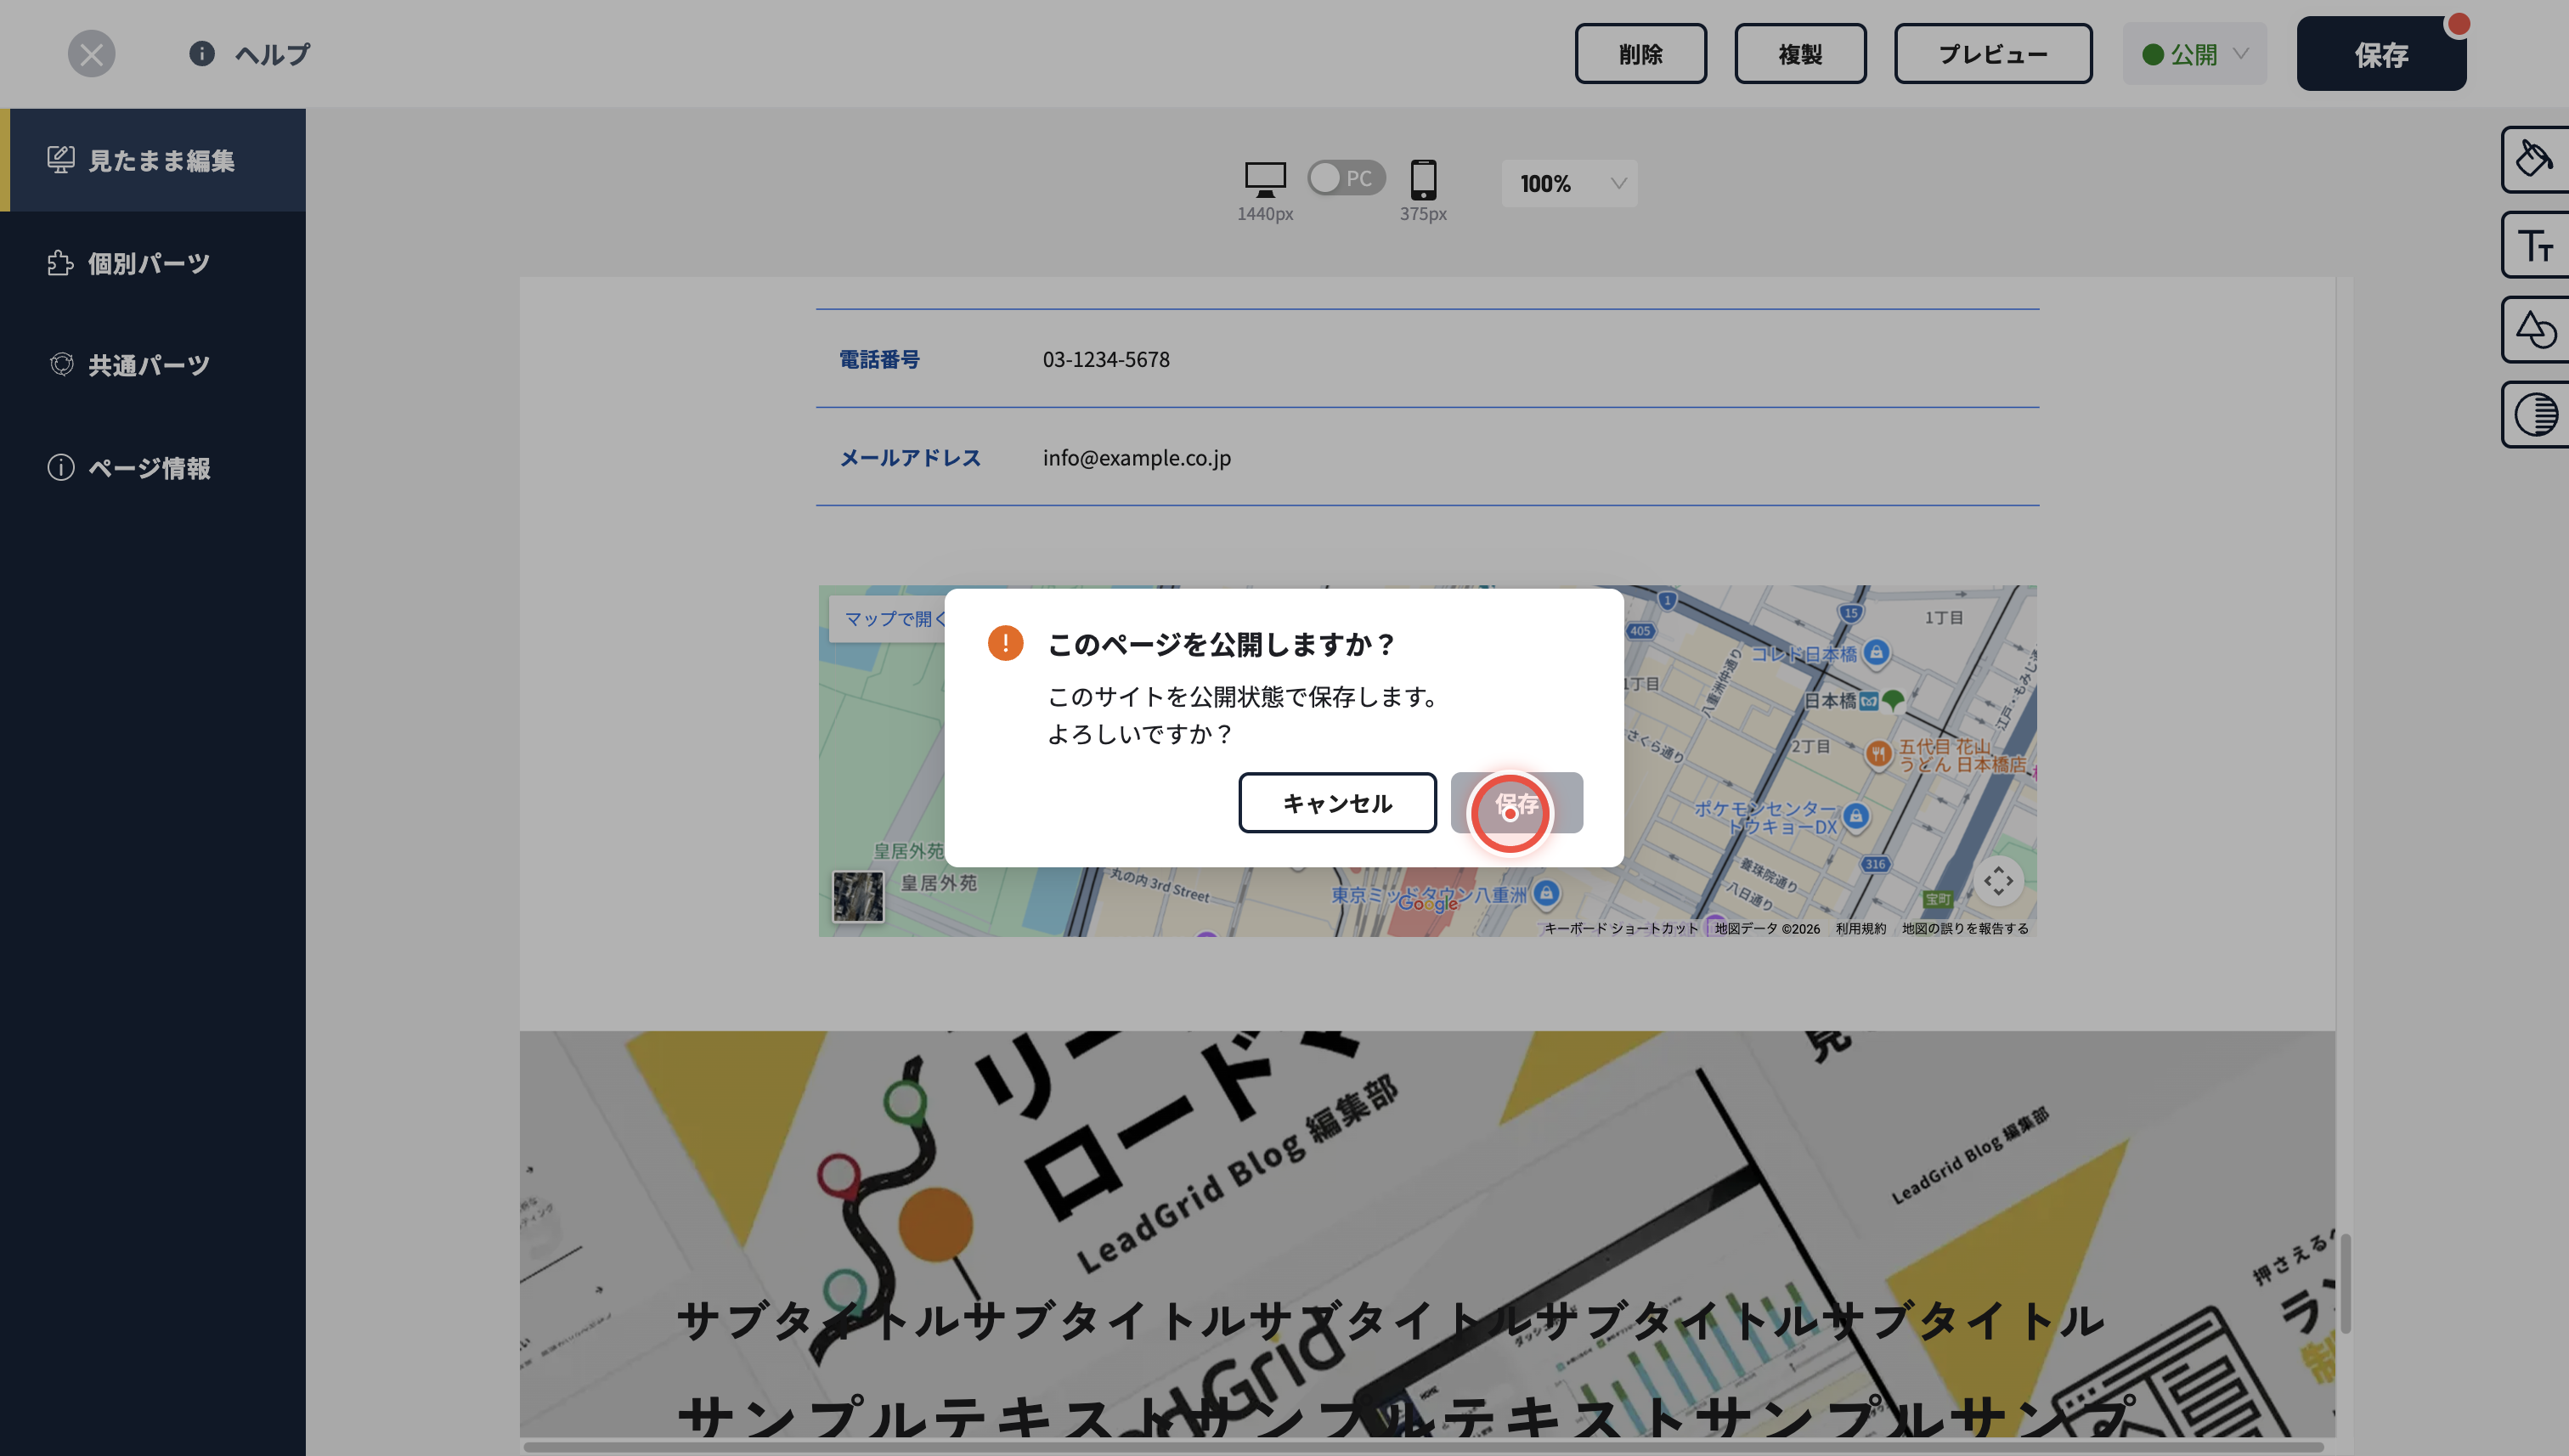Click the top-bar 保存 button

pos(2381,54)
